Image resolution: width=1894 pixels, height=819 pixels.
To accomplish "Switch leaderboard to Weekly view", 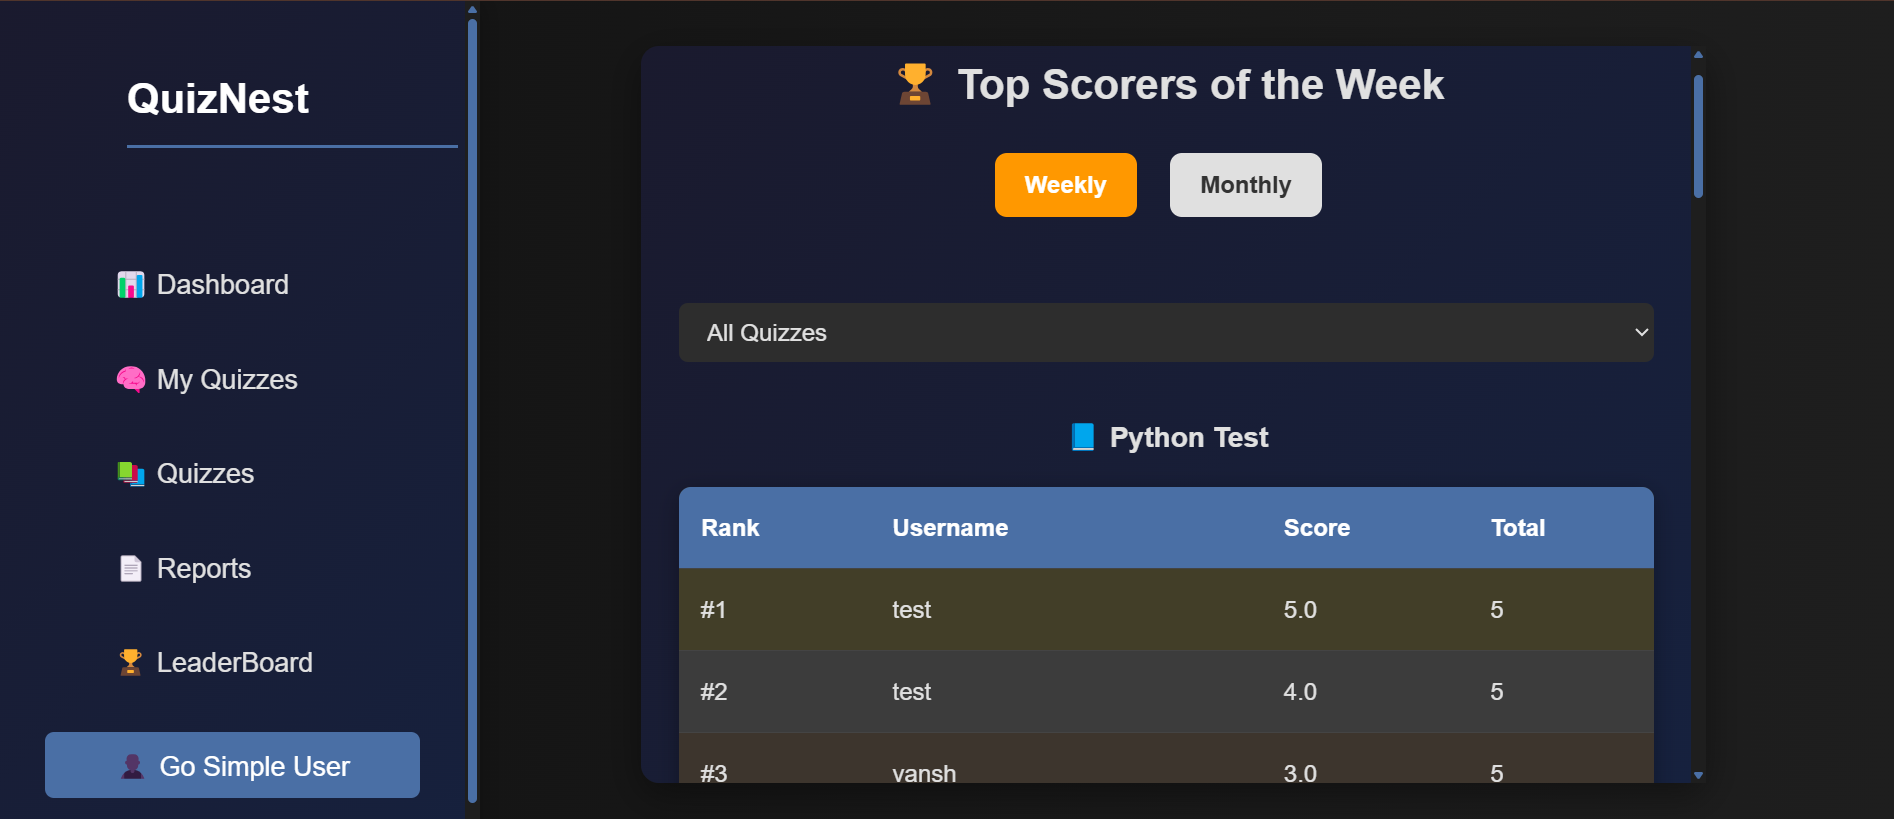I will (1065, 185).
